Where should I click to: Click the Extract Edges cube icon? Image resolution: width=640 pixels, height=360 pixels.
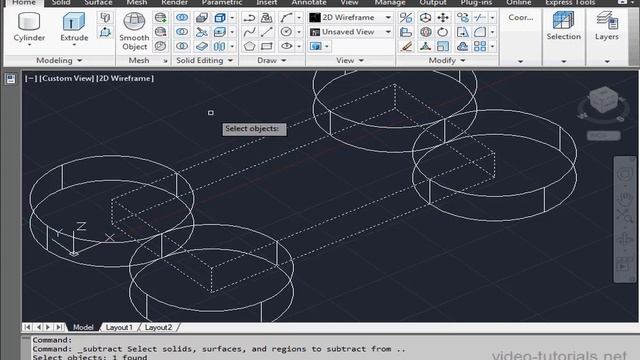click(x=220, y=18)
